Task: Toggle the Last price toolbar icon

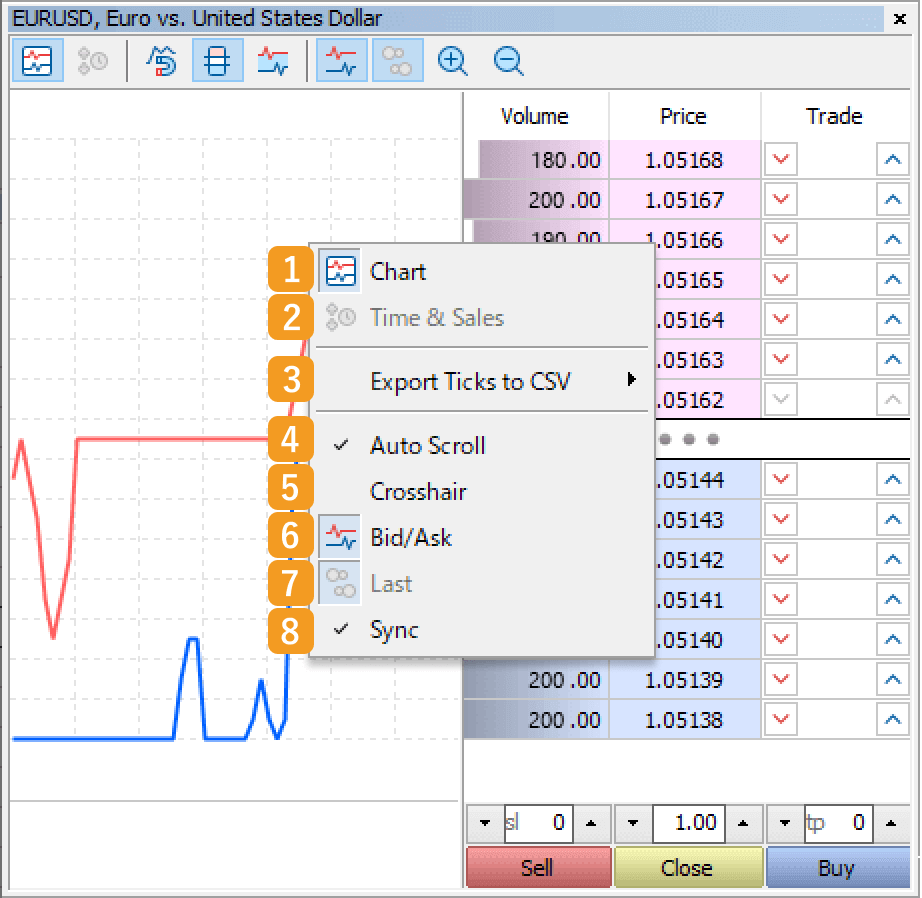Action: point(397,60)
